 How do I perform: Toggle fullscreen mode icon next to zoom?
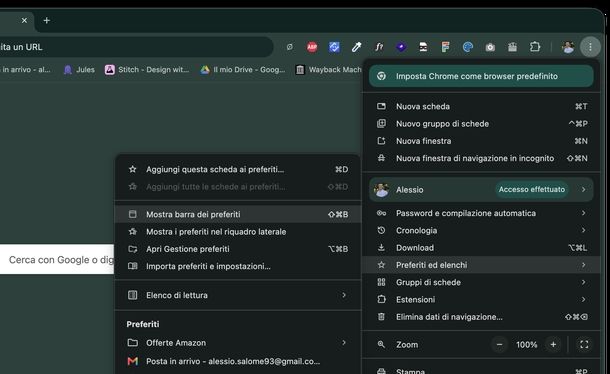584,344
